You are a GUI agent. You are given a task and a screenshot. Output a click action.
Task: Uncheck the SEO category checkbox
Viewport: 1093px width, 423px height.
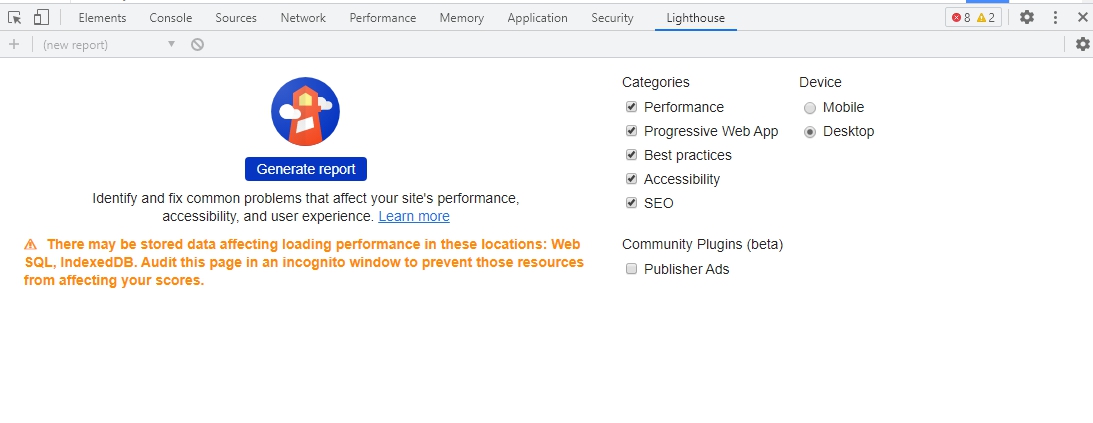click(632, 203)
